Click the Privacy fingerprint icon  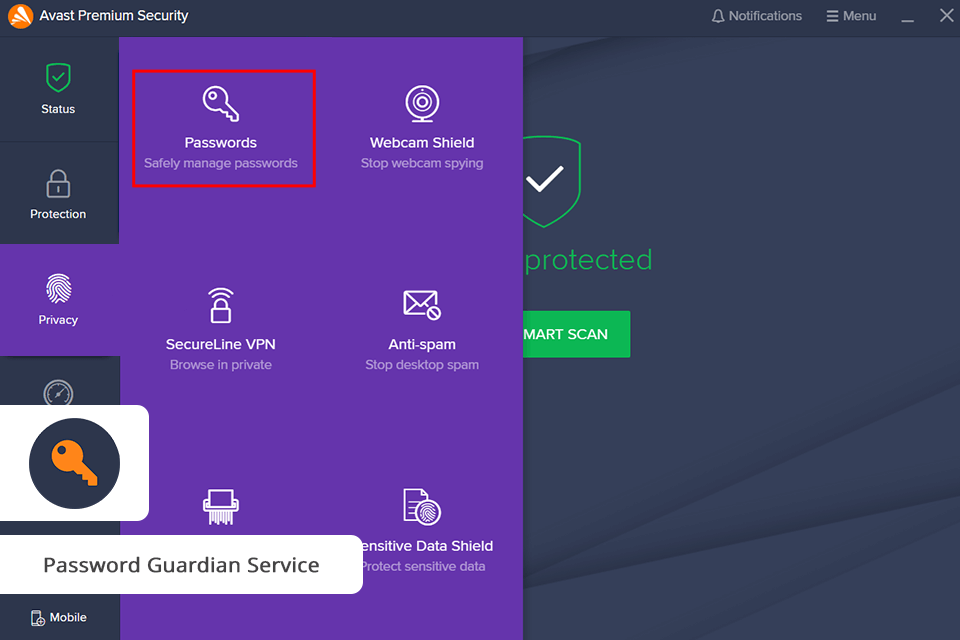pos(58,288)
